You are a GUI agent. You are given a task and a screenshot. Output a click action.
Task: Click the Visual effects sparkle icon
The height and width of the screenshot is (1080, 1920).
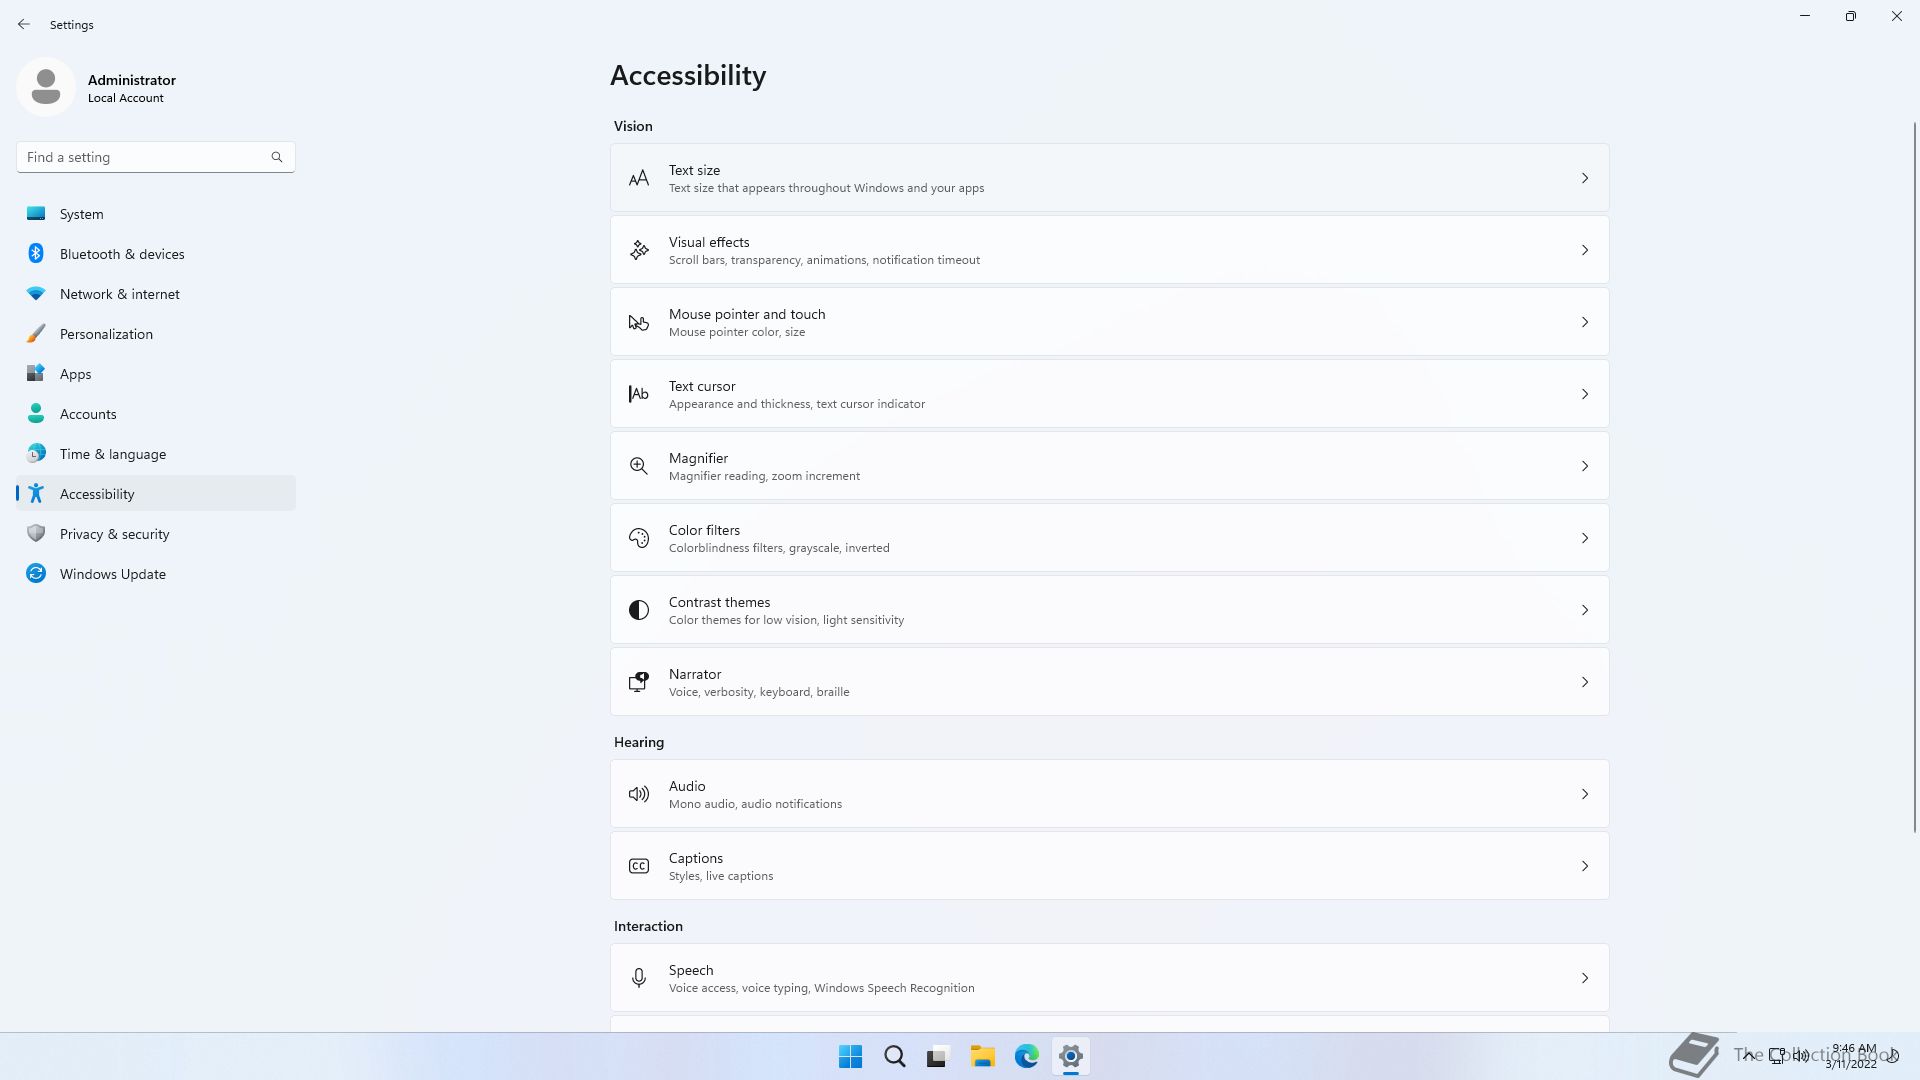[639, 250]
